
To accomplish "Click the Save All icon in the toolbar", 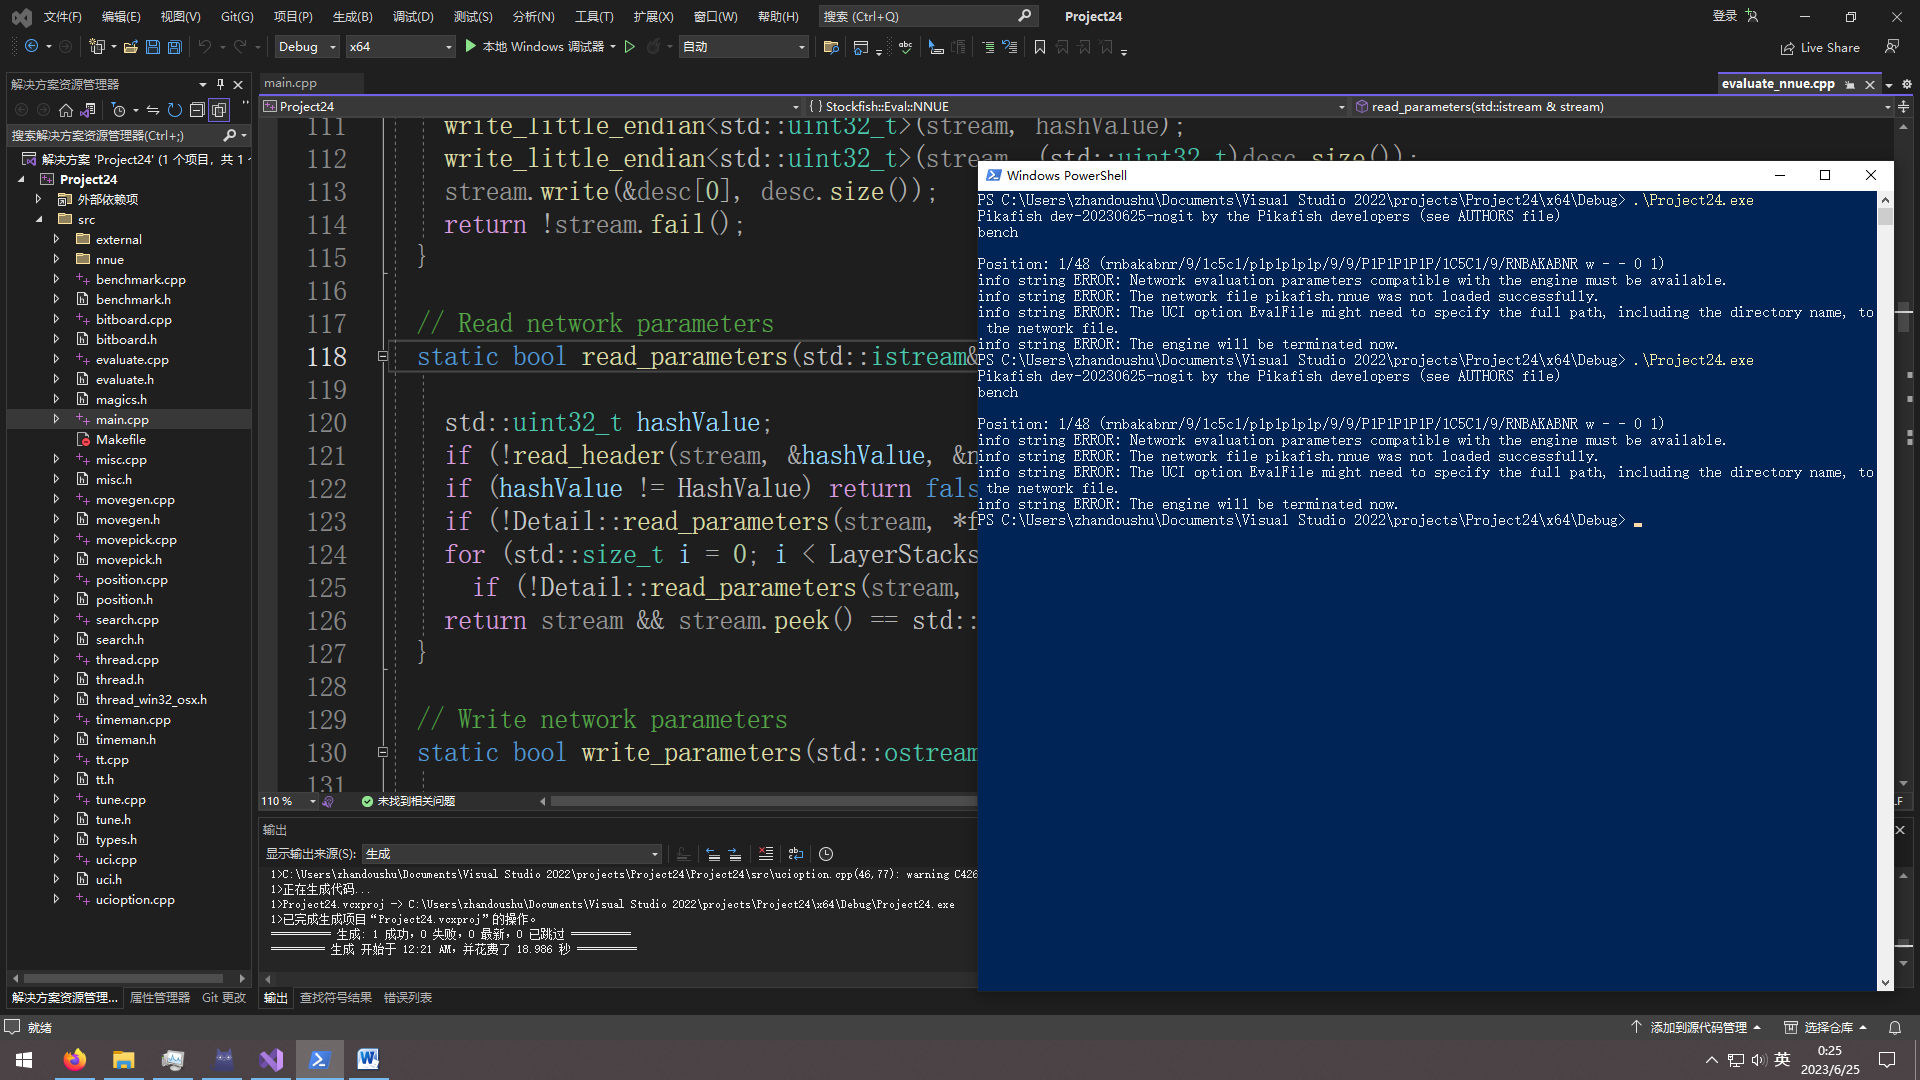I will tap(174, 46).
